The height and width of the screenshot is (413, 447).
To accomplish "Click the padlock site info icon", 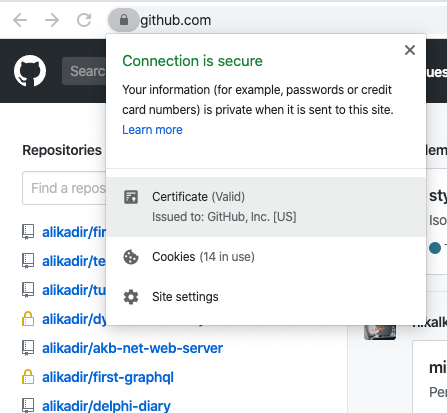I will pyautogui.click(x=124, y=20).
